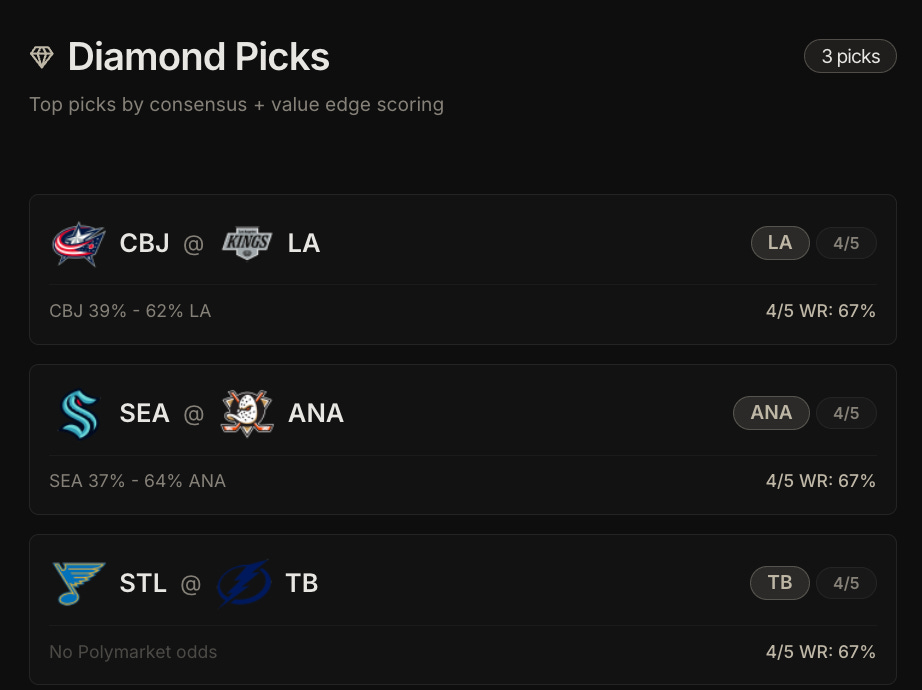Click the 4/5 badge on CBJ game

coord(846,244)
